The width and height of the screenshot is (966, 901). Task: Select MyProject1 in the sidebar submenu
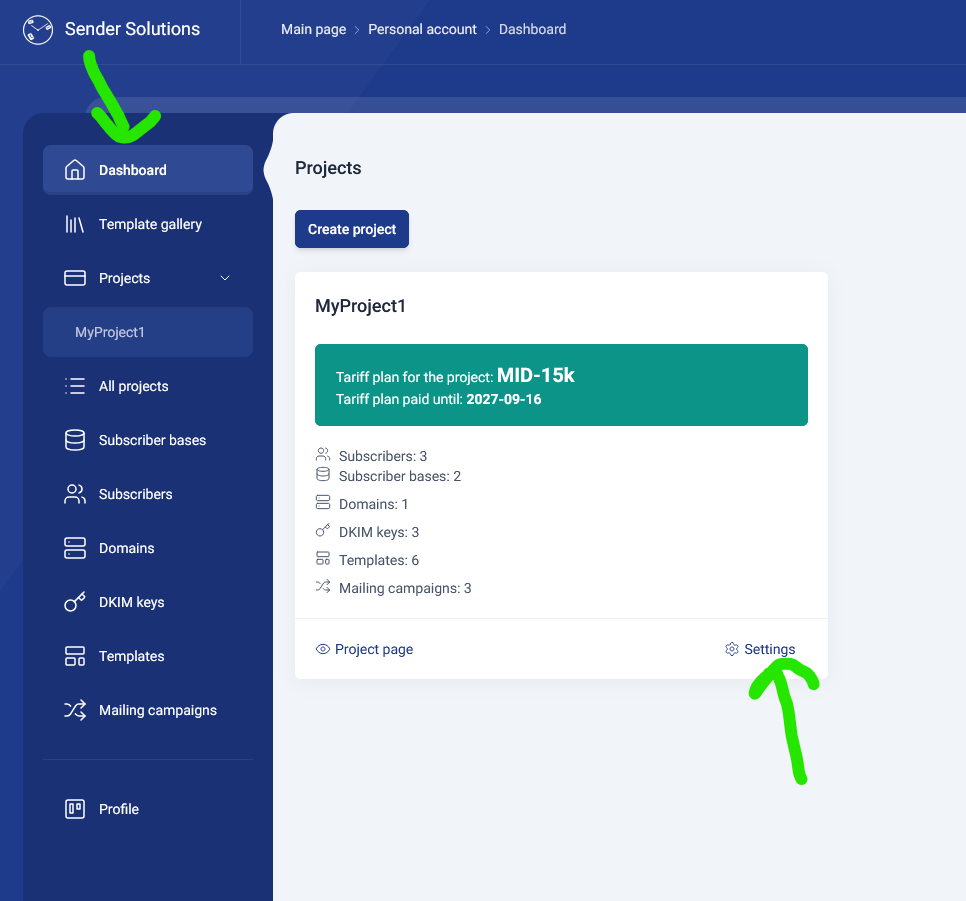pyautogui.click(x=110, y=332)
